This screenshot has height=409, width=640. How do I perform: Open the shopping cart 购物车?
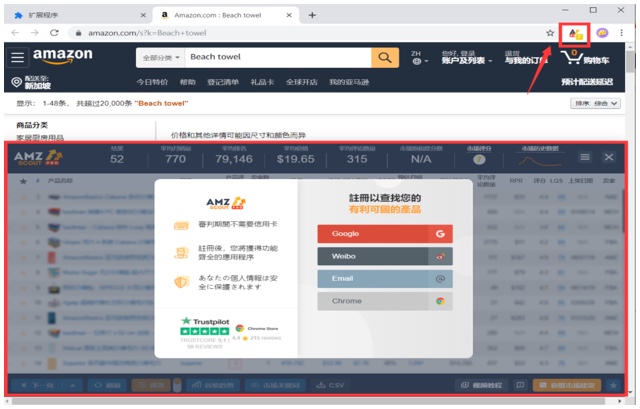pyautogui.click(x=585, y=58)
